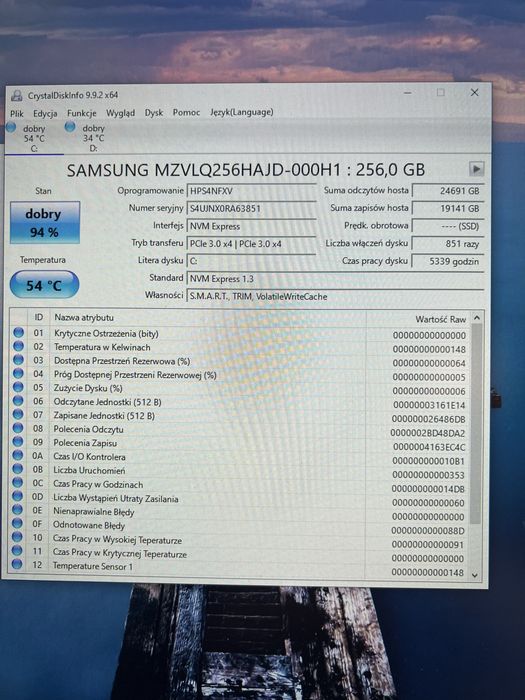Click host writes value 19141 GB
The image size is (525, 700).
click(448, 208)
